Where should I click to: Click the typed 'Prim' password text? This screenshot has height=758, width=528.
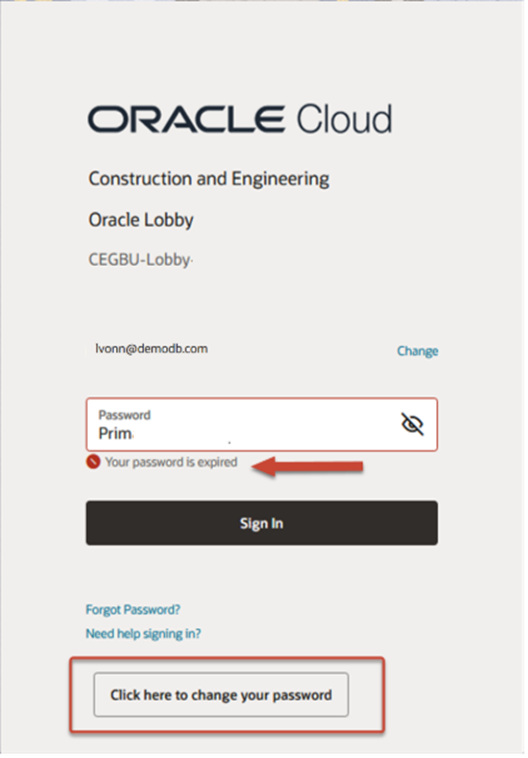click(115, 433)
